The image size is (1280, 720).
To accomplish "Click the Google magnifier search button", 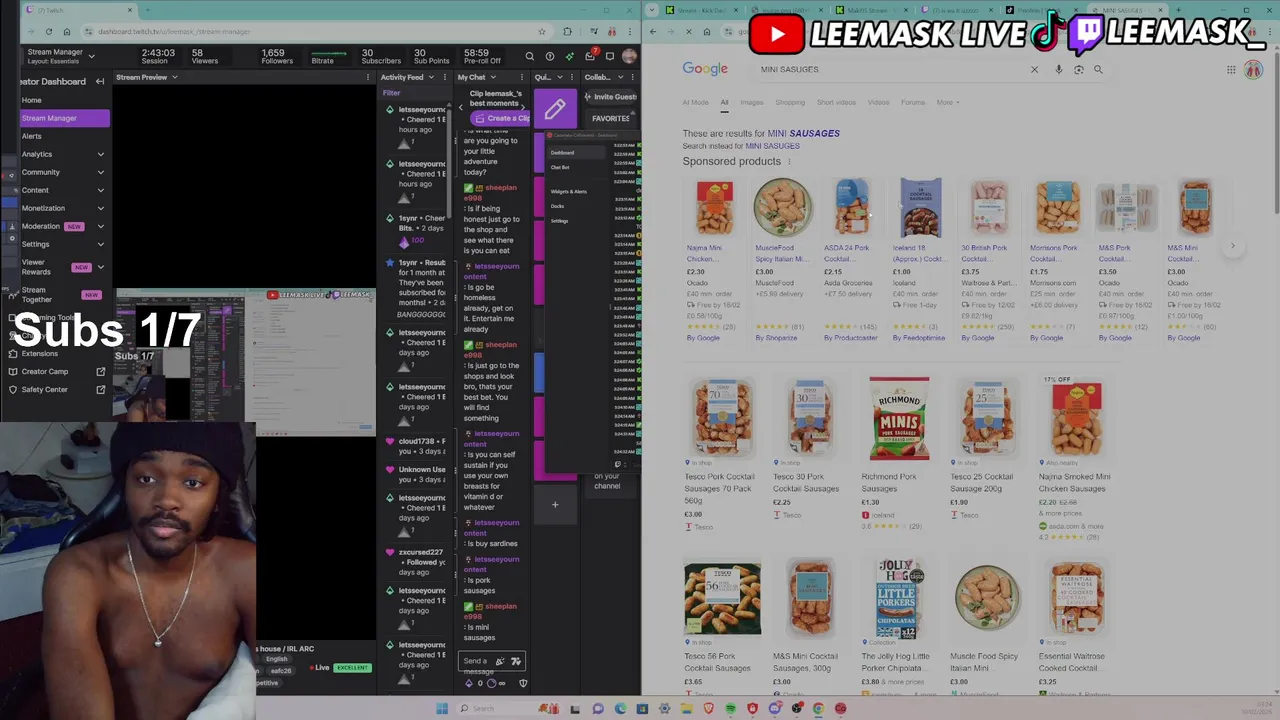I will tap(1098, 70).
